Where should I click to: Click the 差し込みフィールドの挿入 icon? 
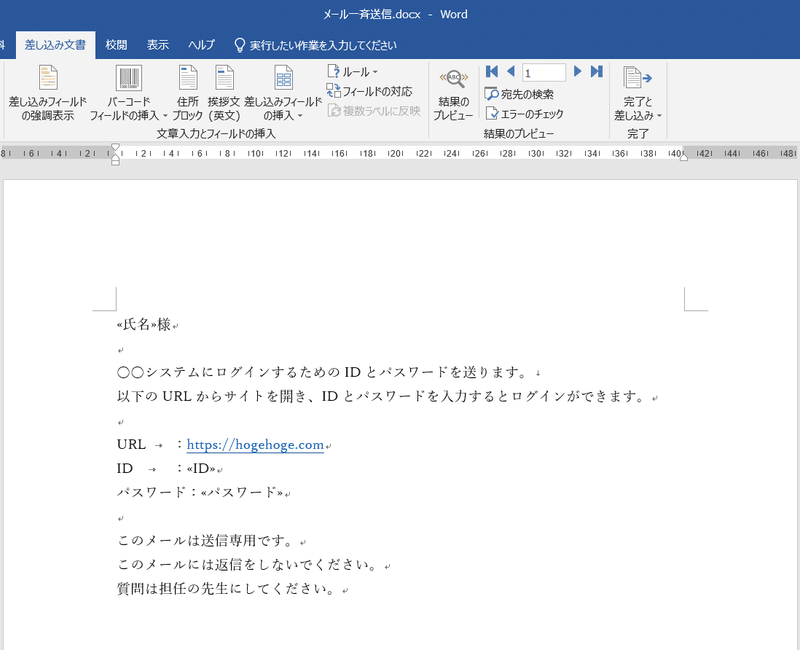[x=285, y=80]
